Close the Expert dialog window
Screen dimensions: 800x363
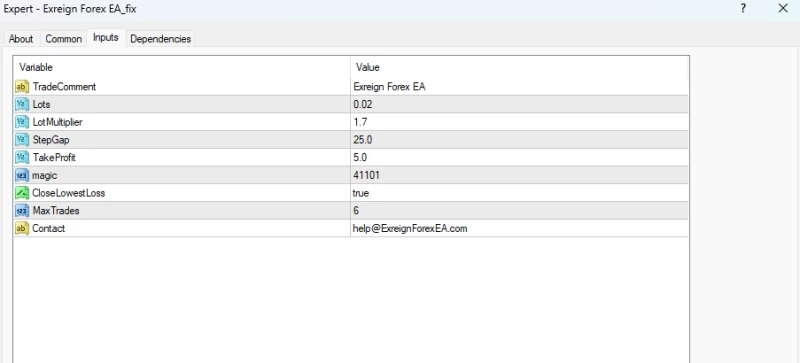(783, 9)
